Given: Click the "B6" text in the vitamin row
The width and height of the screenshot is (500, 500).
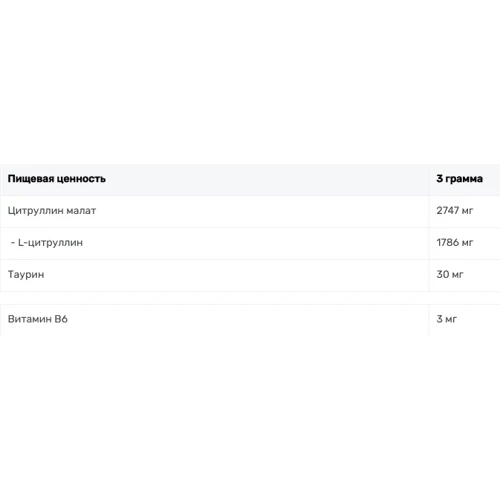Looking at the screenshot, I should (61, 319).
